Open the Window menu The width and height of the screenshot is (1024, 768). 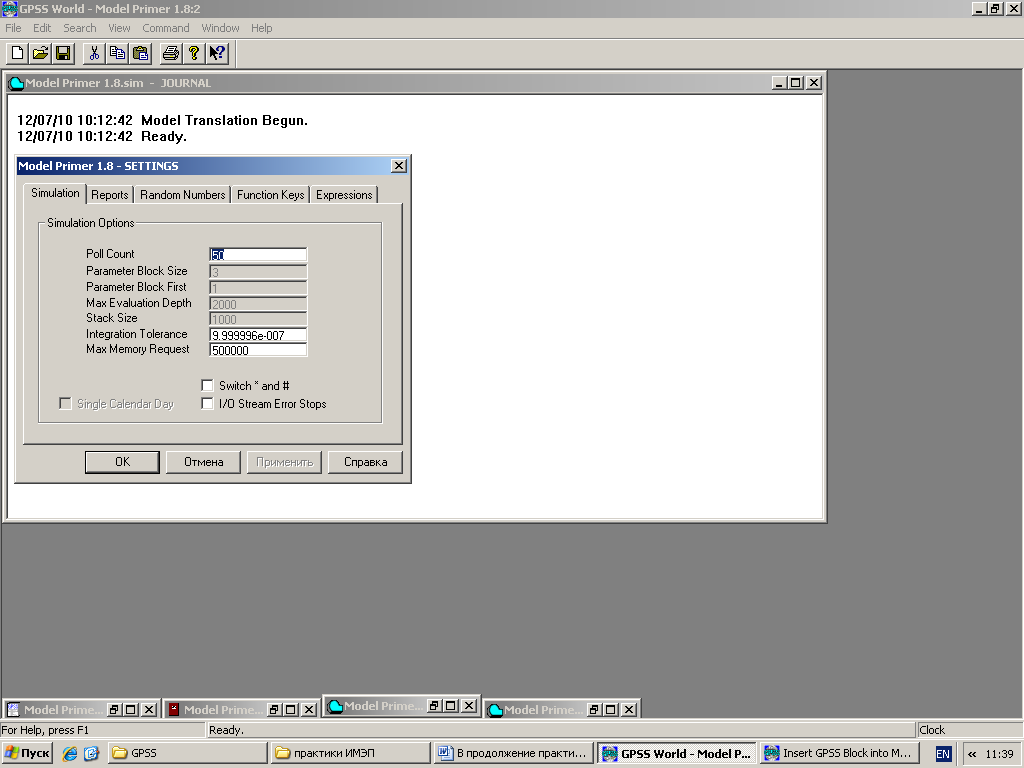pyautogui.click(x=220, y=28)
